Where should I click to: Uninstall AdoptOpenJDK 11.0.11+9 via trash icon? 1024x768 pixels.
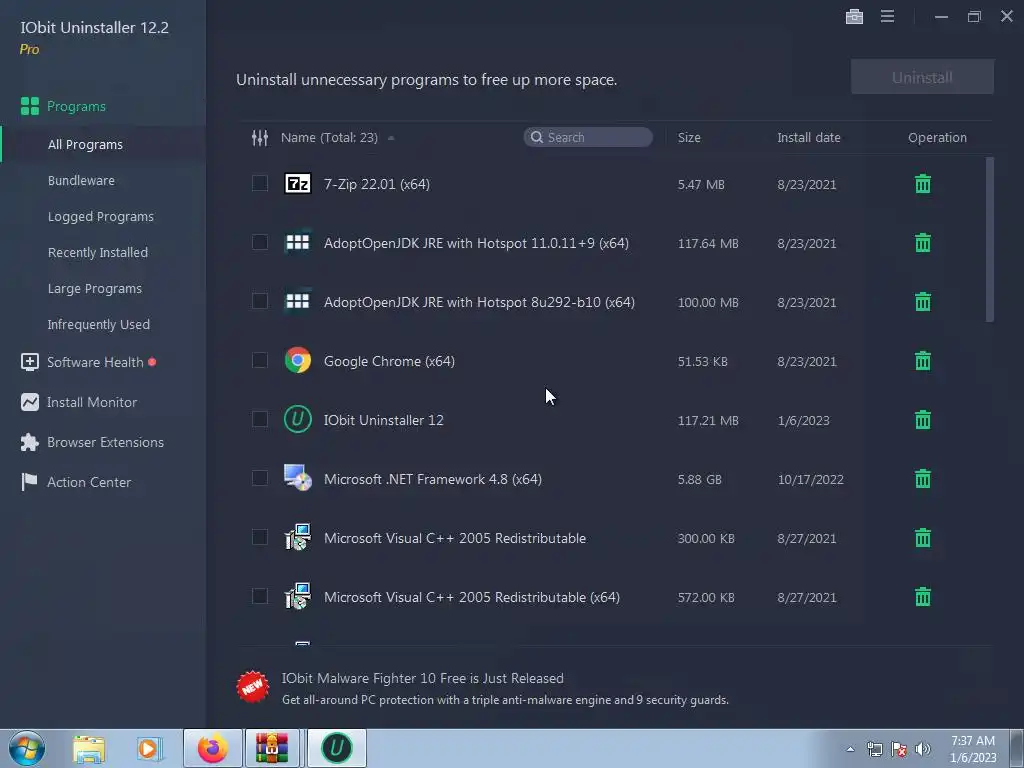pos(922,243)
